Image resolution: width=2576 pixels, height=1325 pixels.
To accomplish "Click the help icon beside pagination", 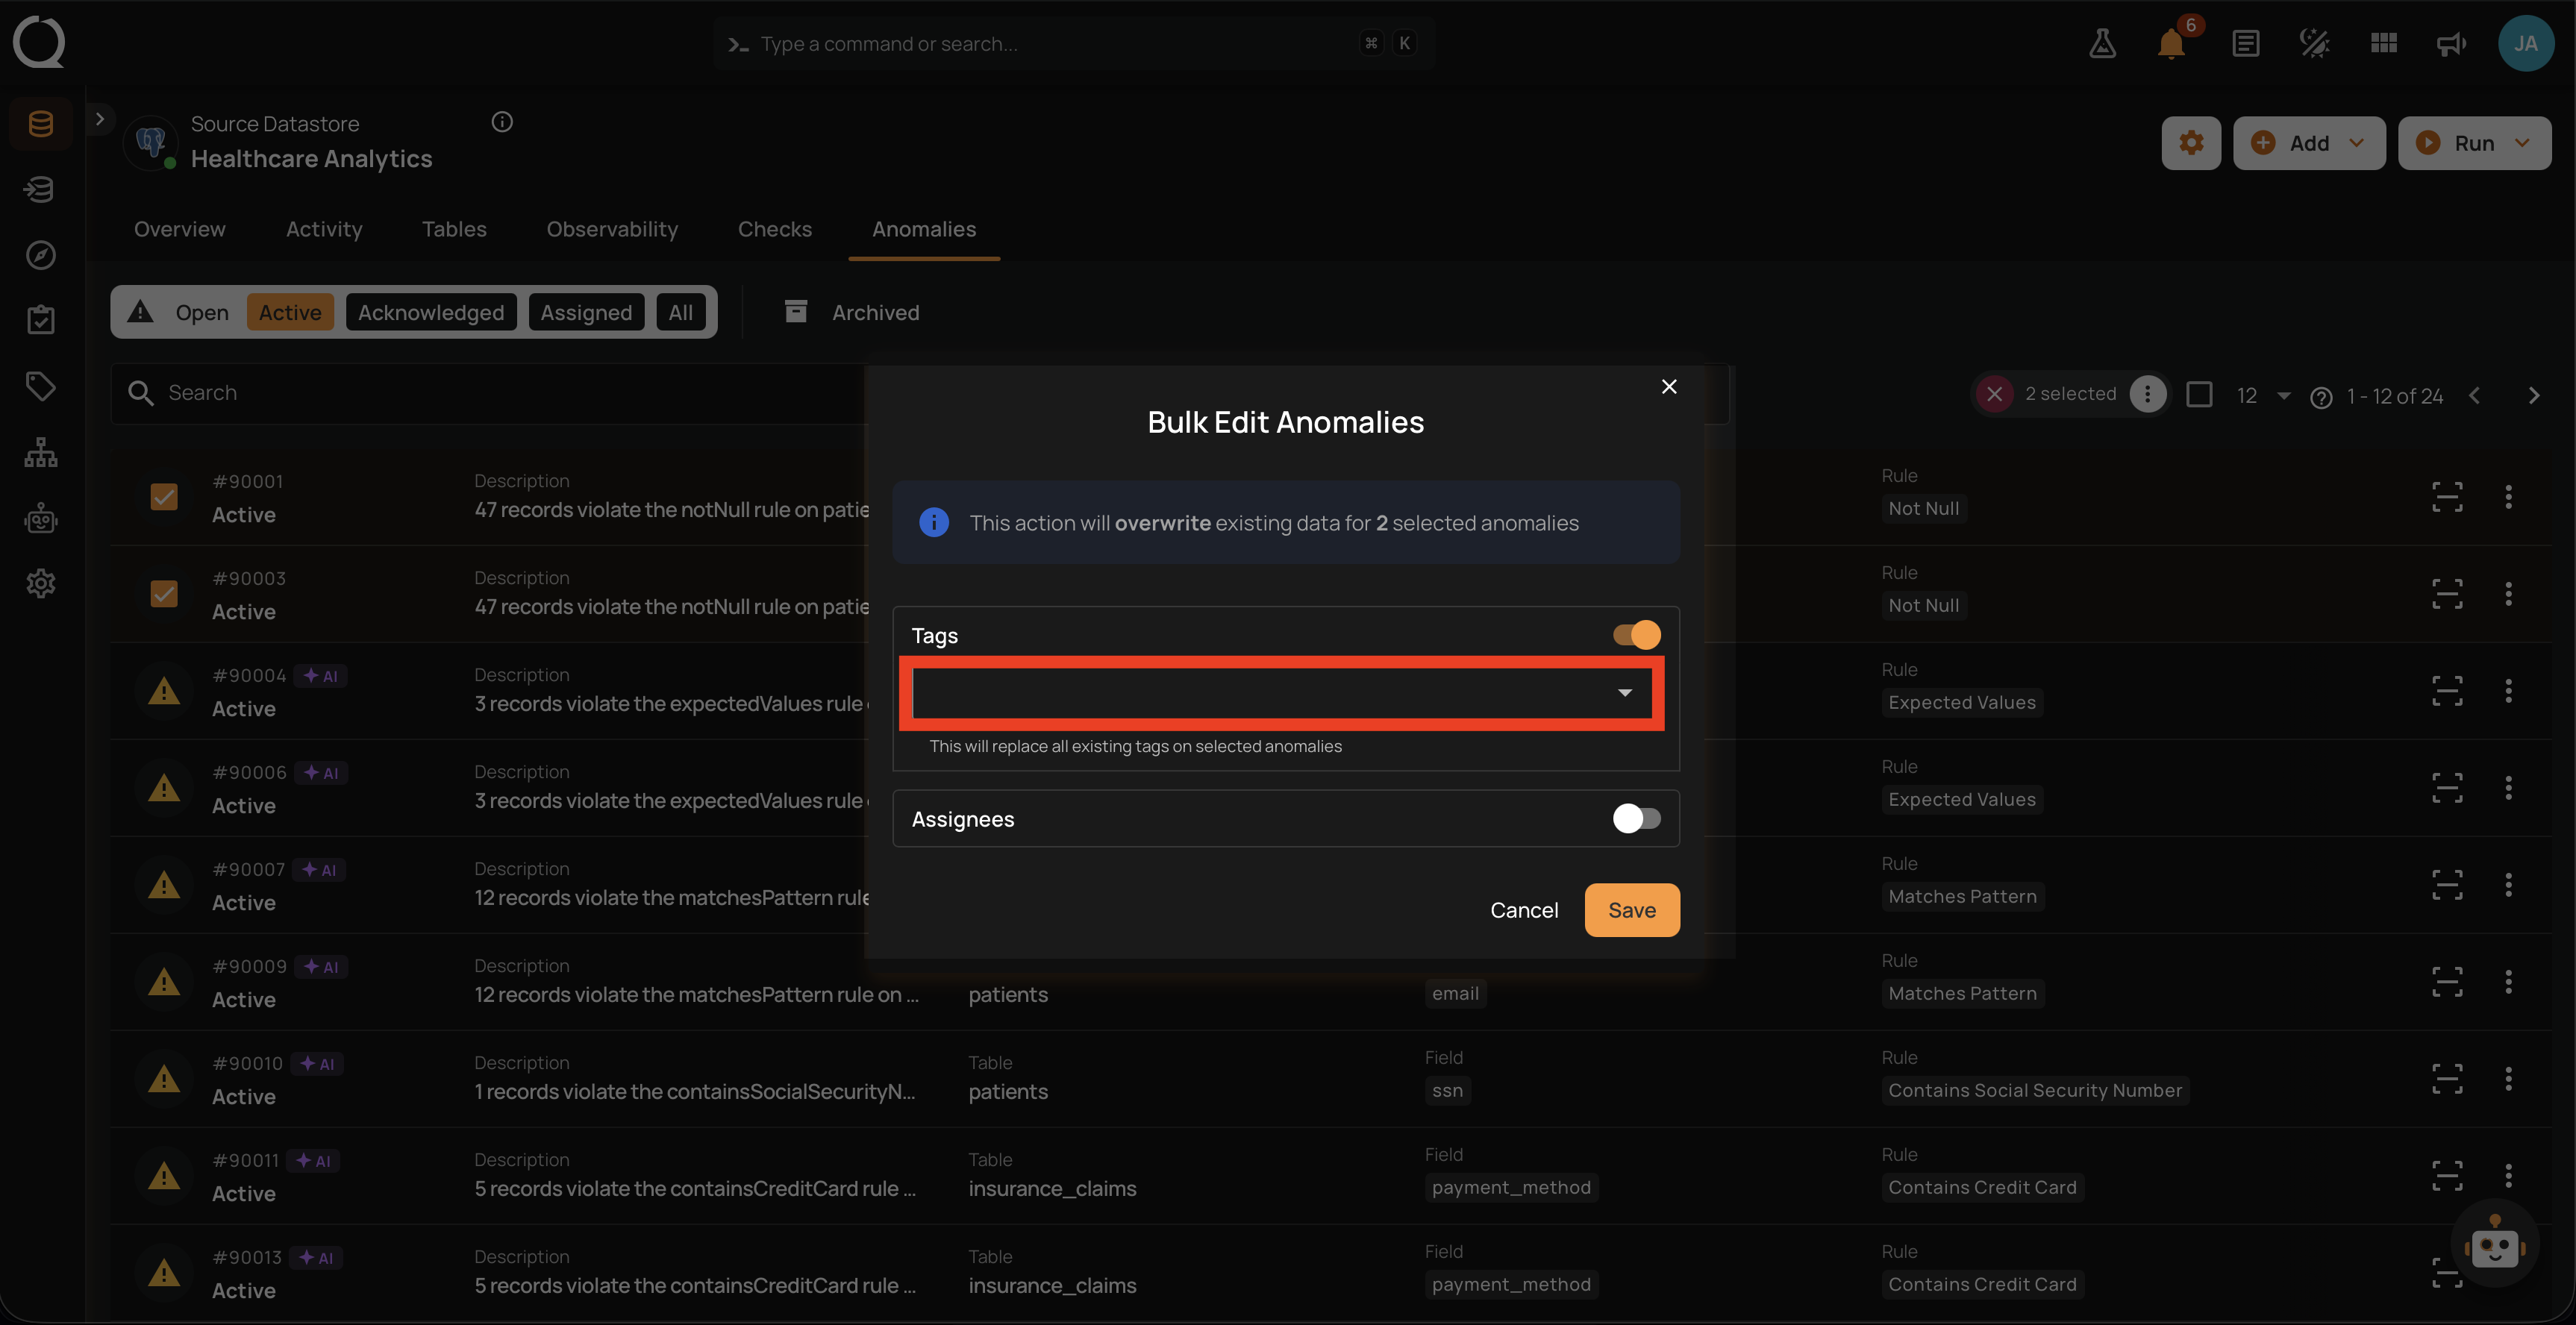I will click(2321, 397).
